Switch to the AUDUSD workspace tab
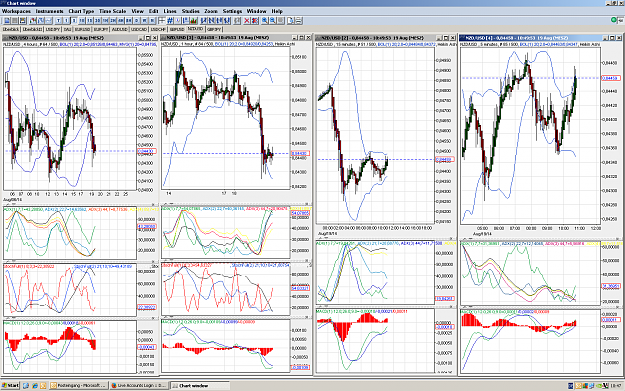Screen dimensions: 625x391 (x=120, y=29)
